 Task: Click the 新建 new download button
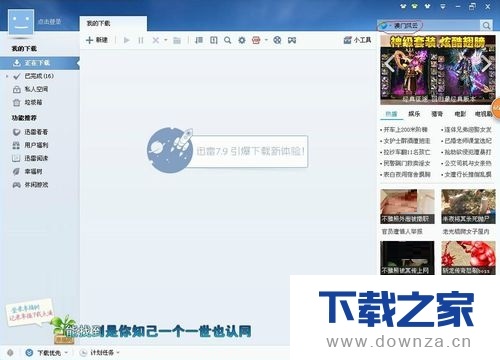(x=97, y=40)
